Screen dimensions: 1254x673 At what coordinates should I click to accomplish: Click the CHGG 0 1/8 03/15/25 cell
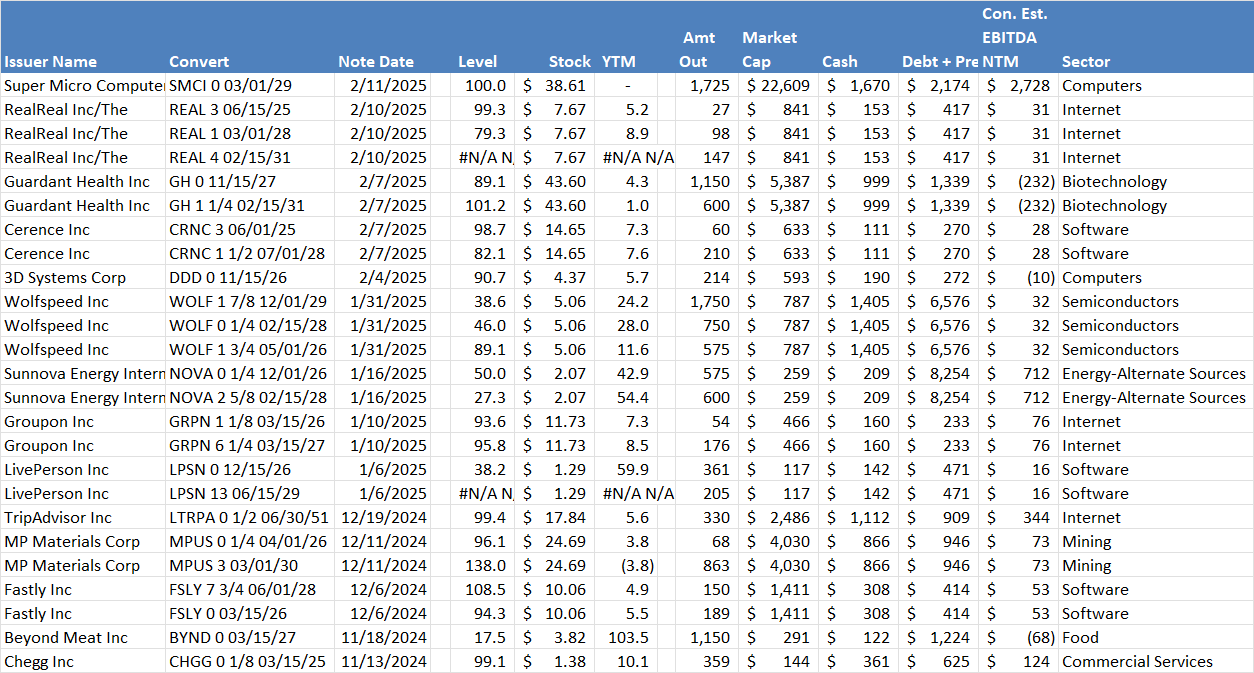248,662
